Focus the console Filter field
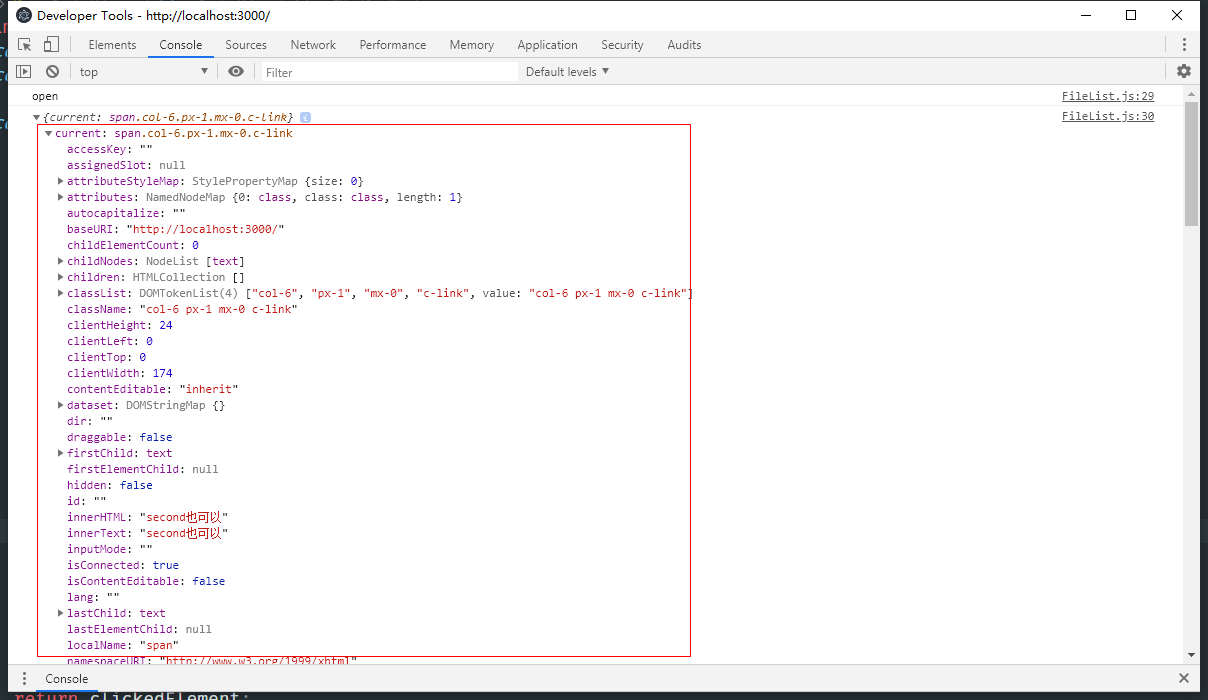Screen dimensions: 1208x700 (x=390, y=72)
